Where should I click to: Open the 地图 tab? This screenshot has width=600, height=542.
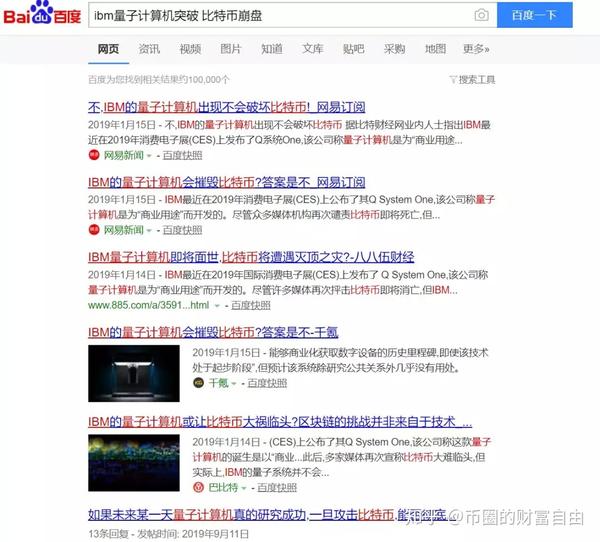pos(435,49)
